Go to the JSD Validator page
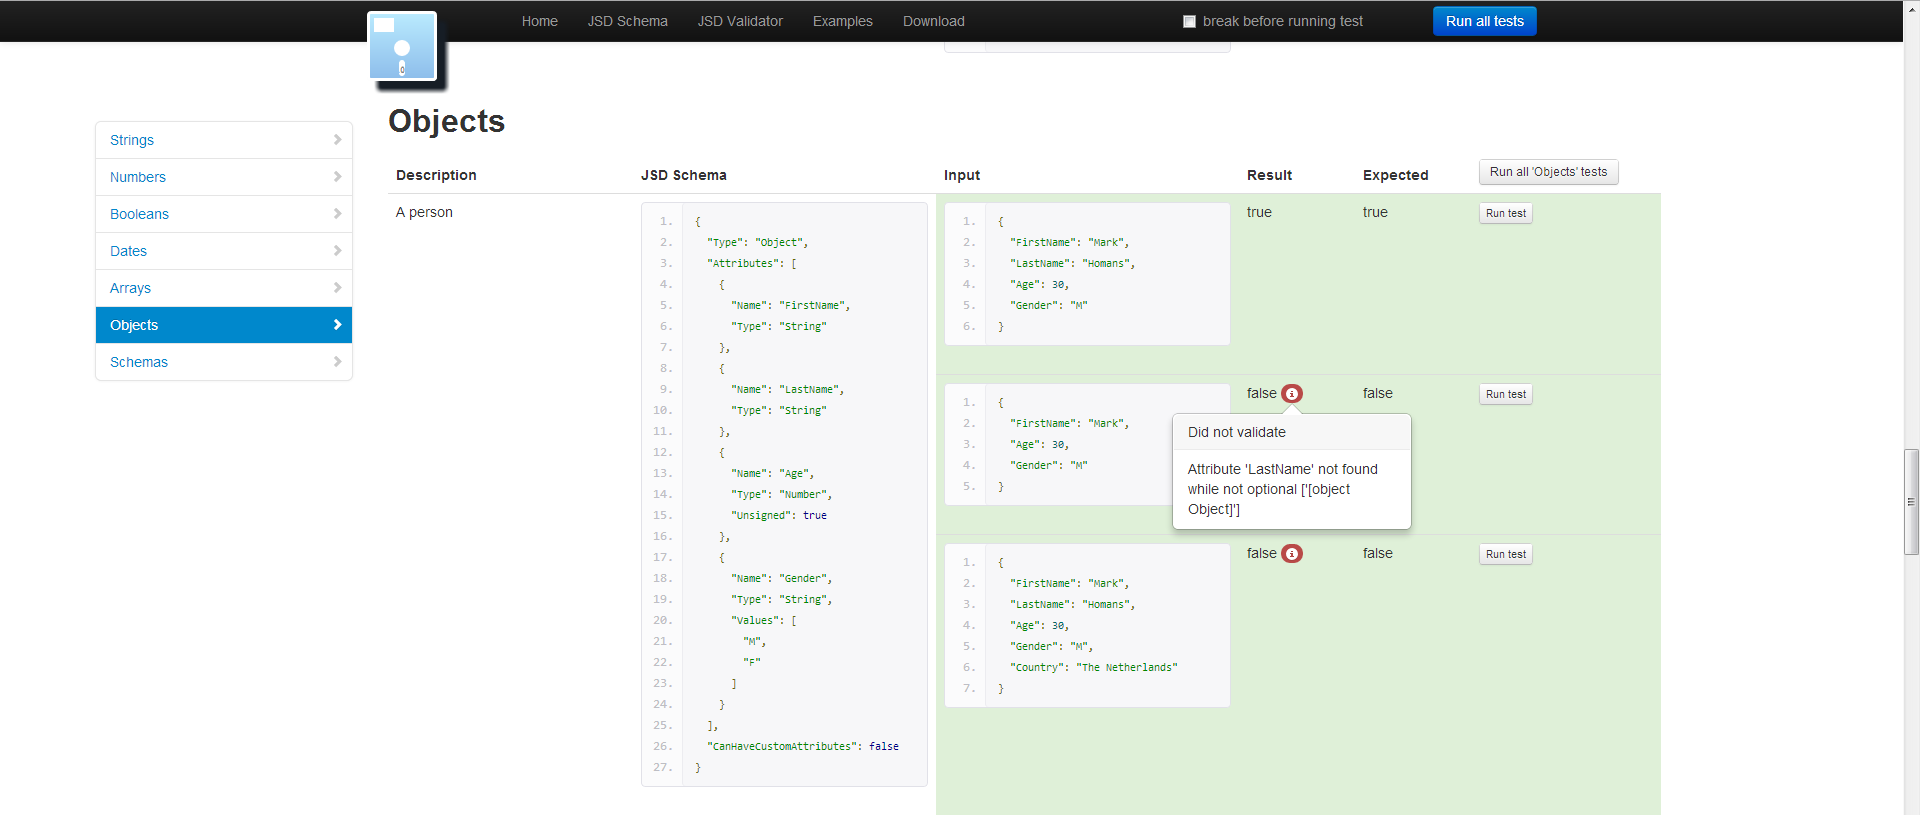Screen dimensions: 1920x815 [740, 21]
